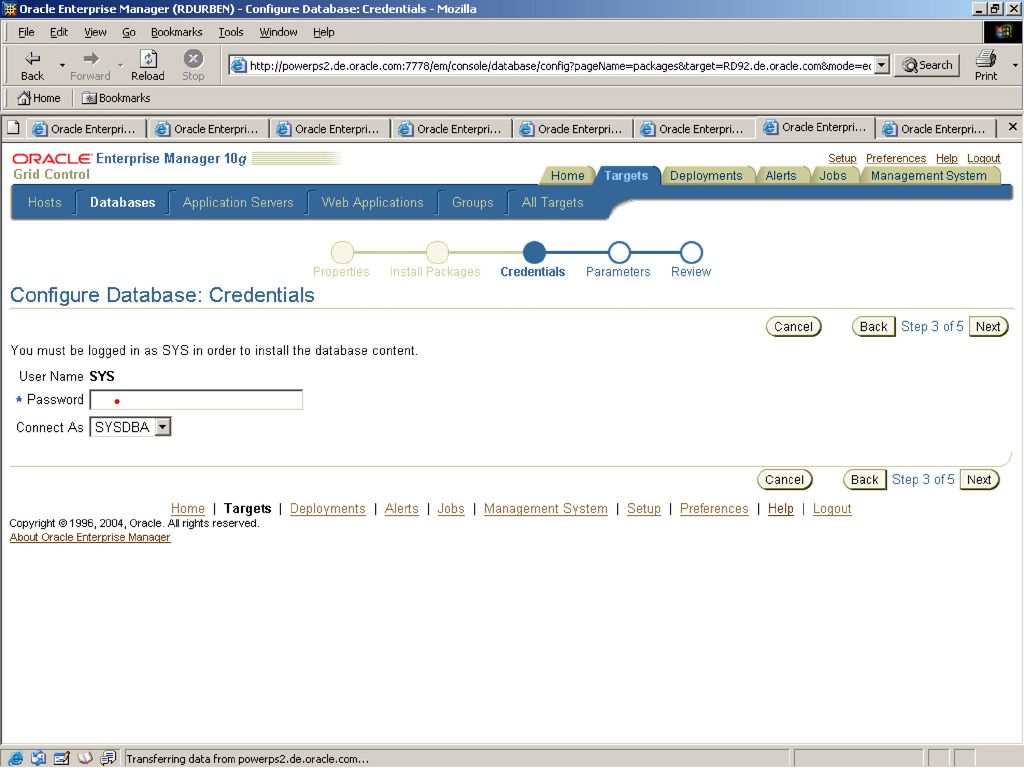1024x768 pixels.
Task: Open the Window menu
Action: 278,32
